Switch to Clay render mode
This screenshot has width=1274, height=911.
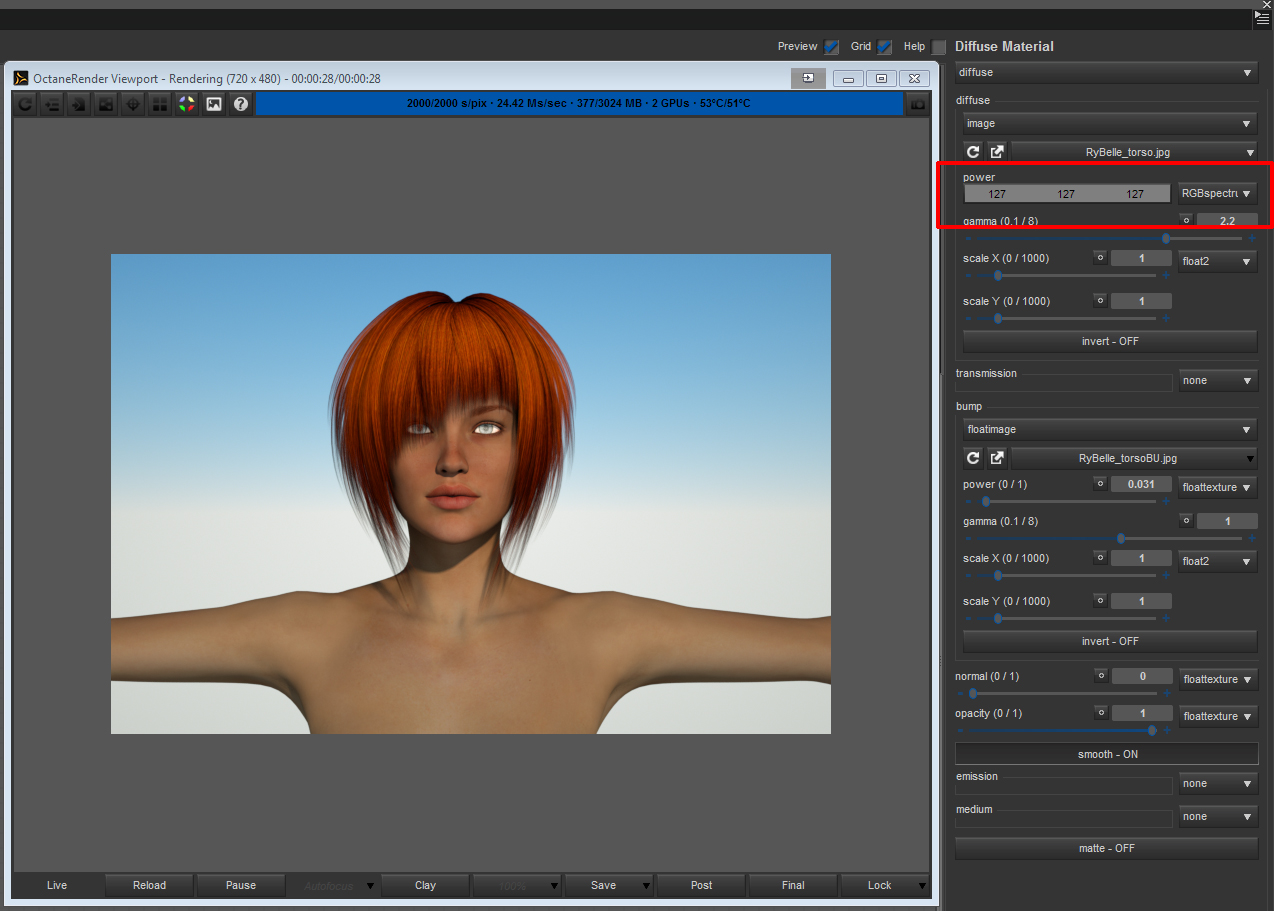[x=425, y=885]
